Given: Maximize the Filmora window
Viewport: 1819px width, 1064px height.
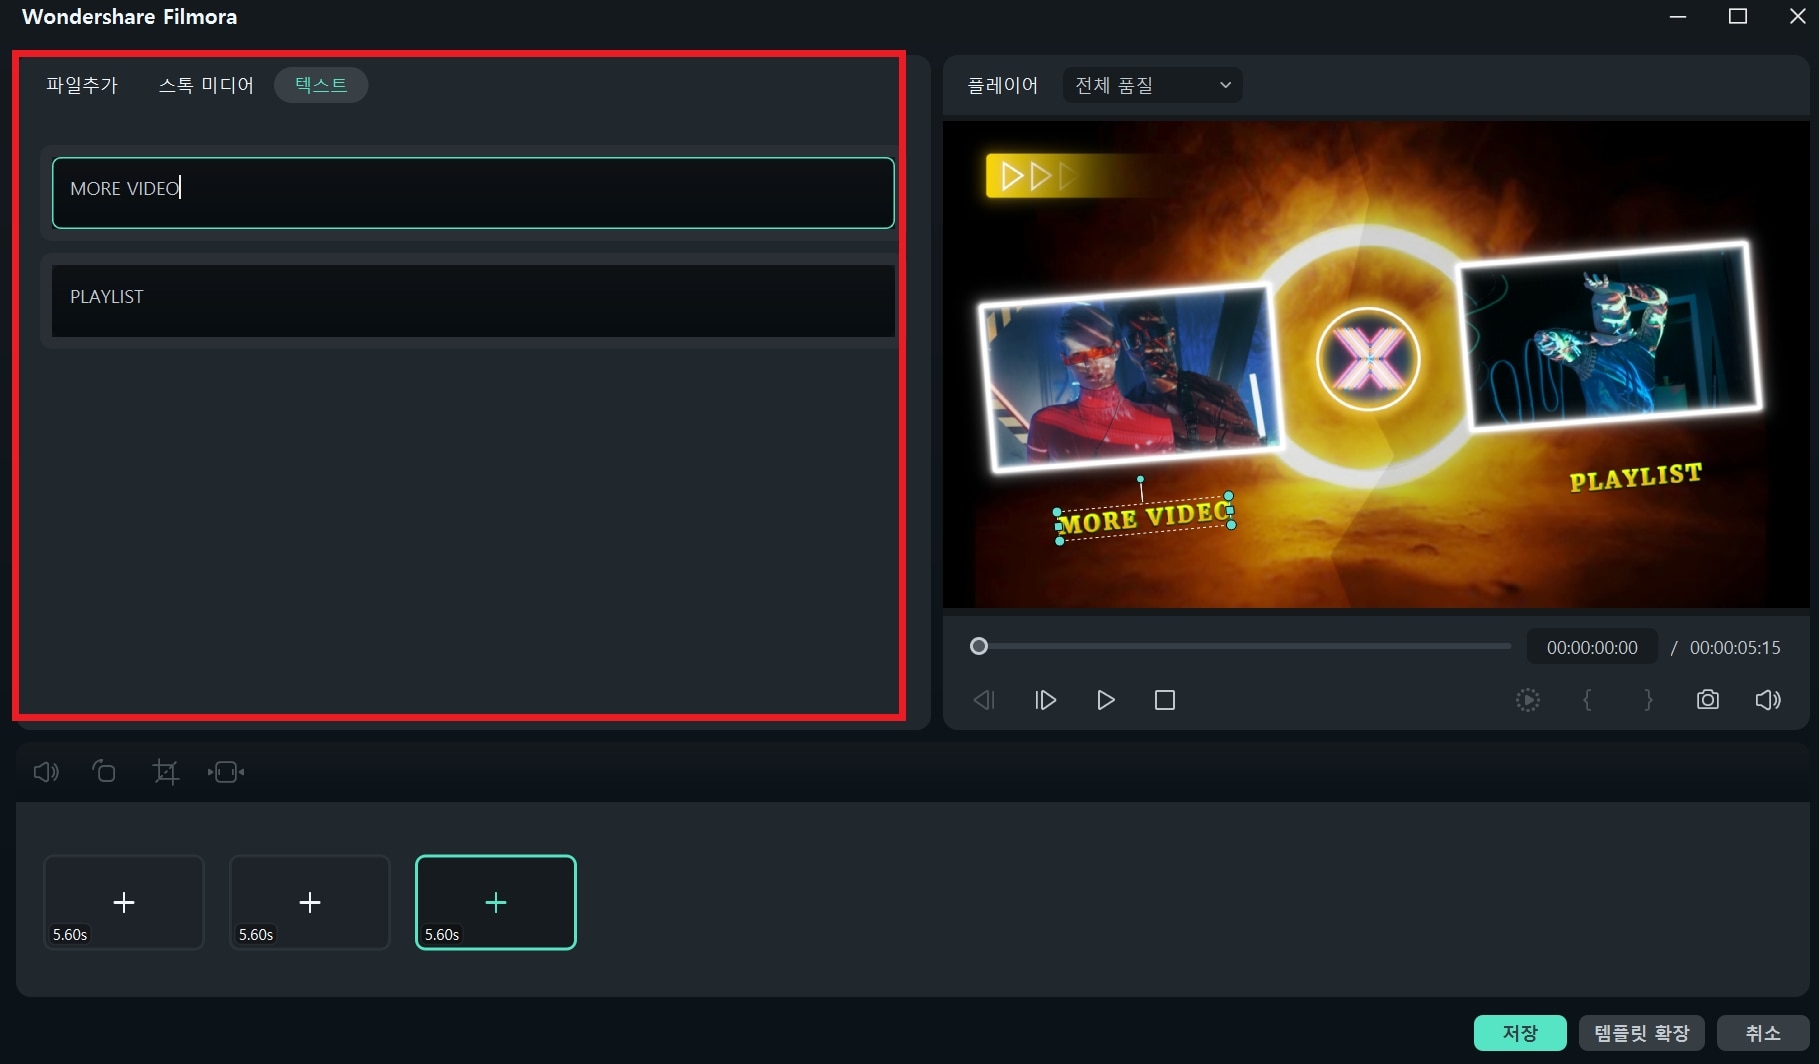Looking at the screenshot, I should (x=1738, y=17).
